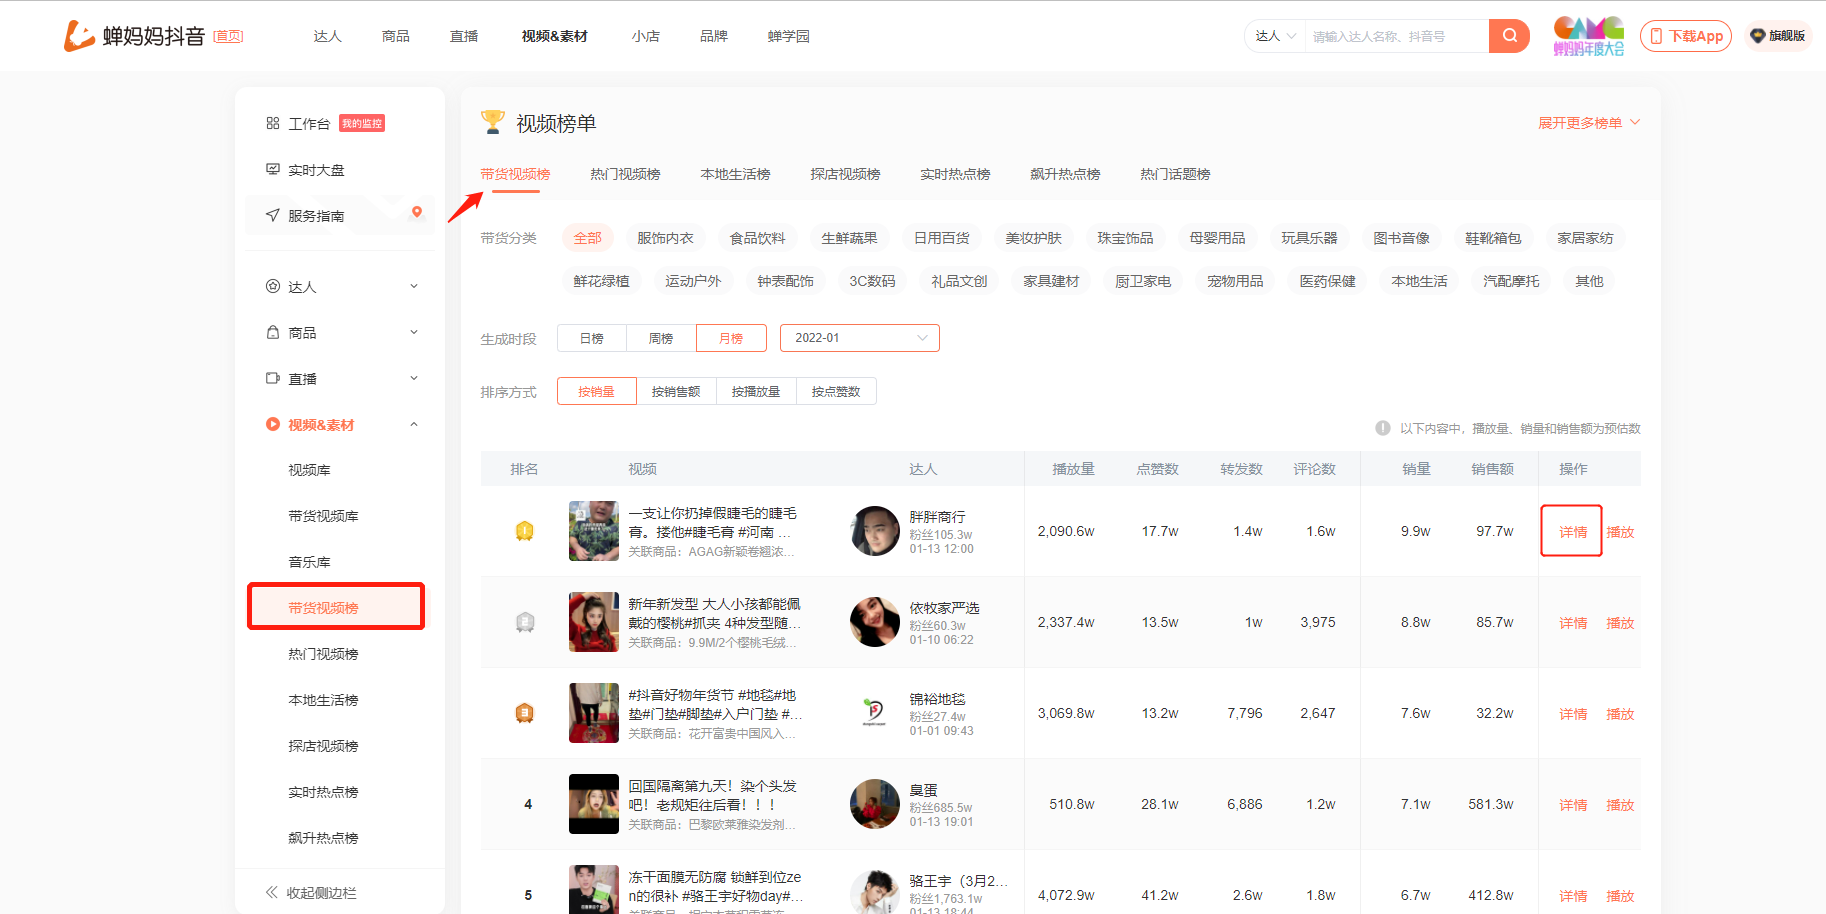This screenshot has height=914, width=1826.
Task: Filter by 食品饮料 category
Action: tap(758, 238)
